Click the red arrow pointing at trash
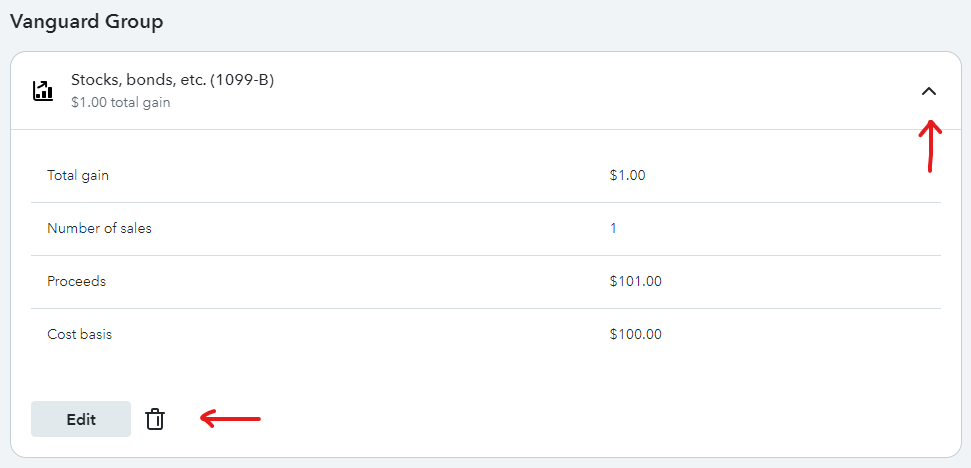This screenshot has height=468, width=971. pyautogui.click(x=230, y=419)
